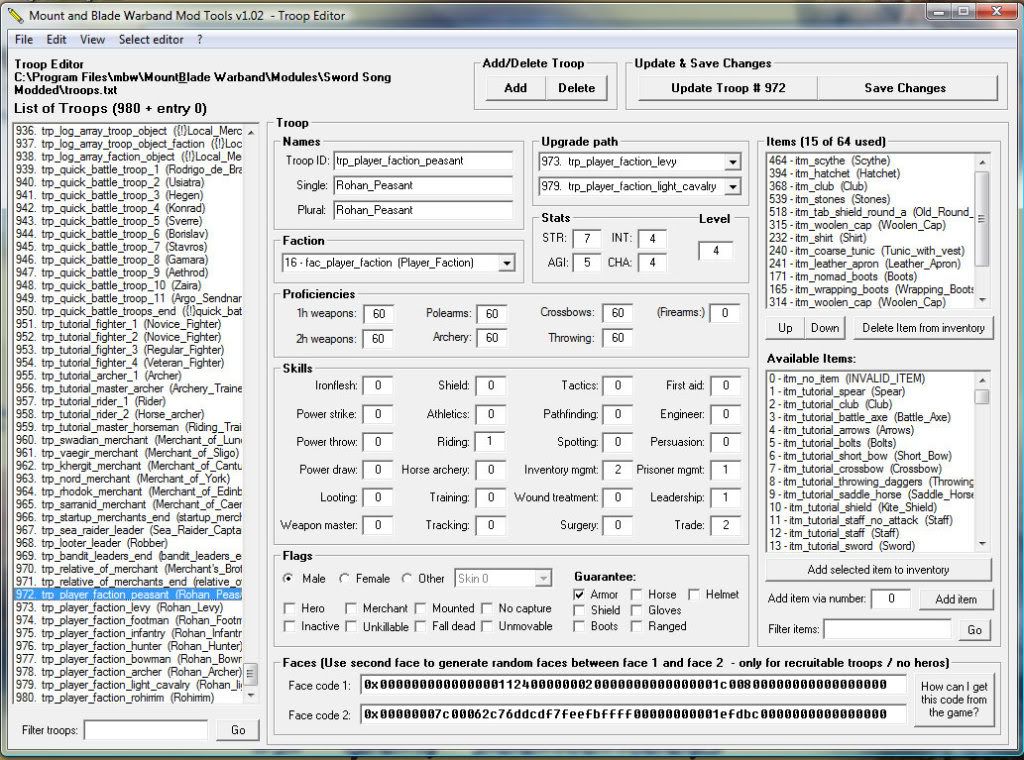Click Delete Item from inventory

click(x=923, y=328)
